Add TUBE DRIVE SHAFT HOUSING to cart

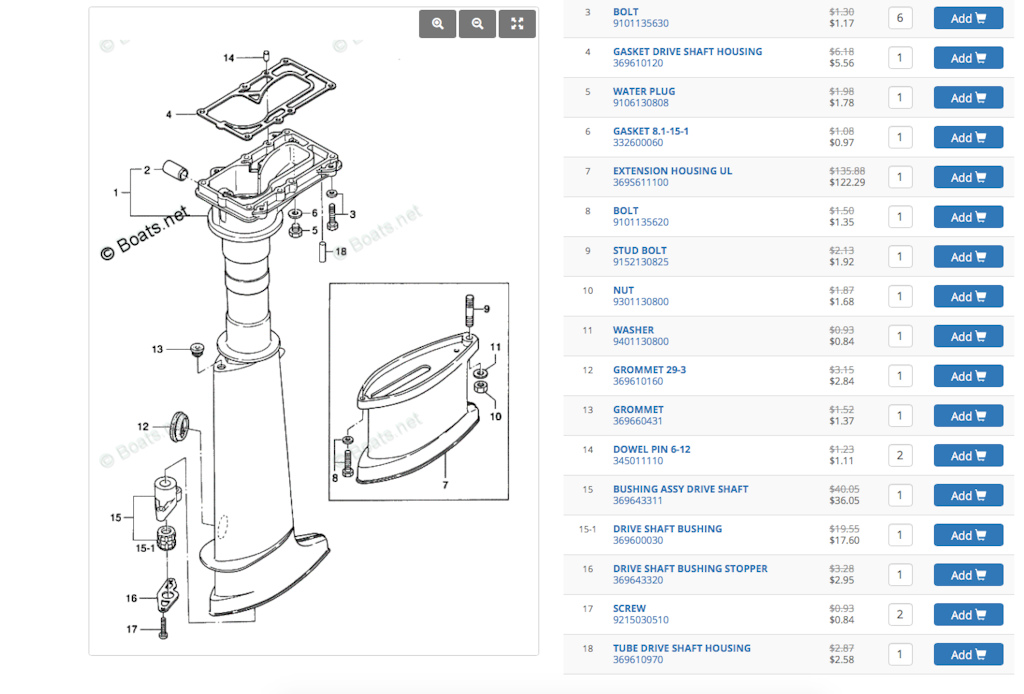tap(967, 655)
